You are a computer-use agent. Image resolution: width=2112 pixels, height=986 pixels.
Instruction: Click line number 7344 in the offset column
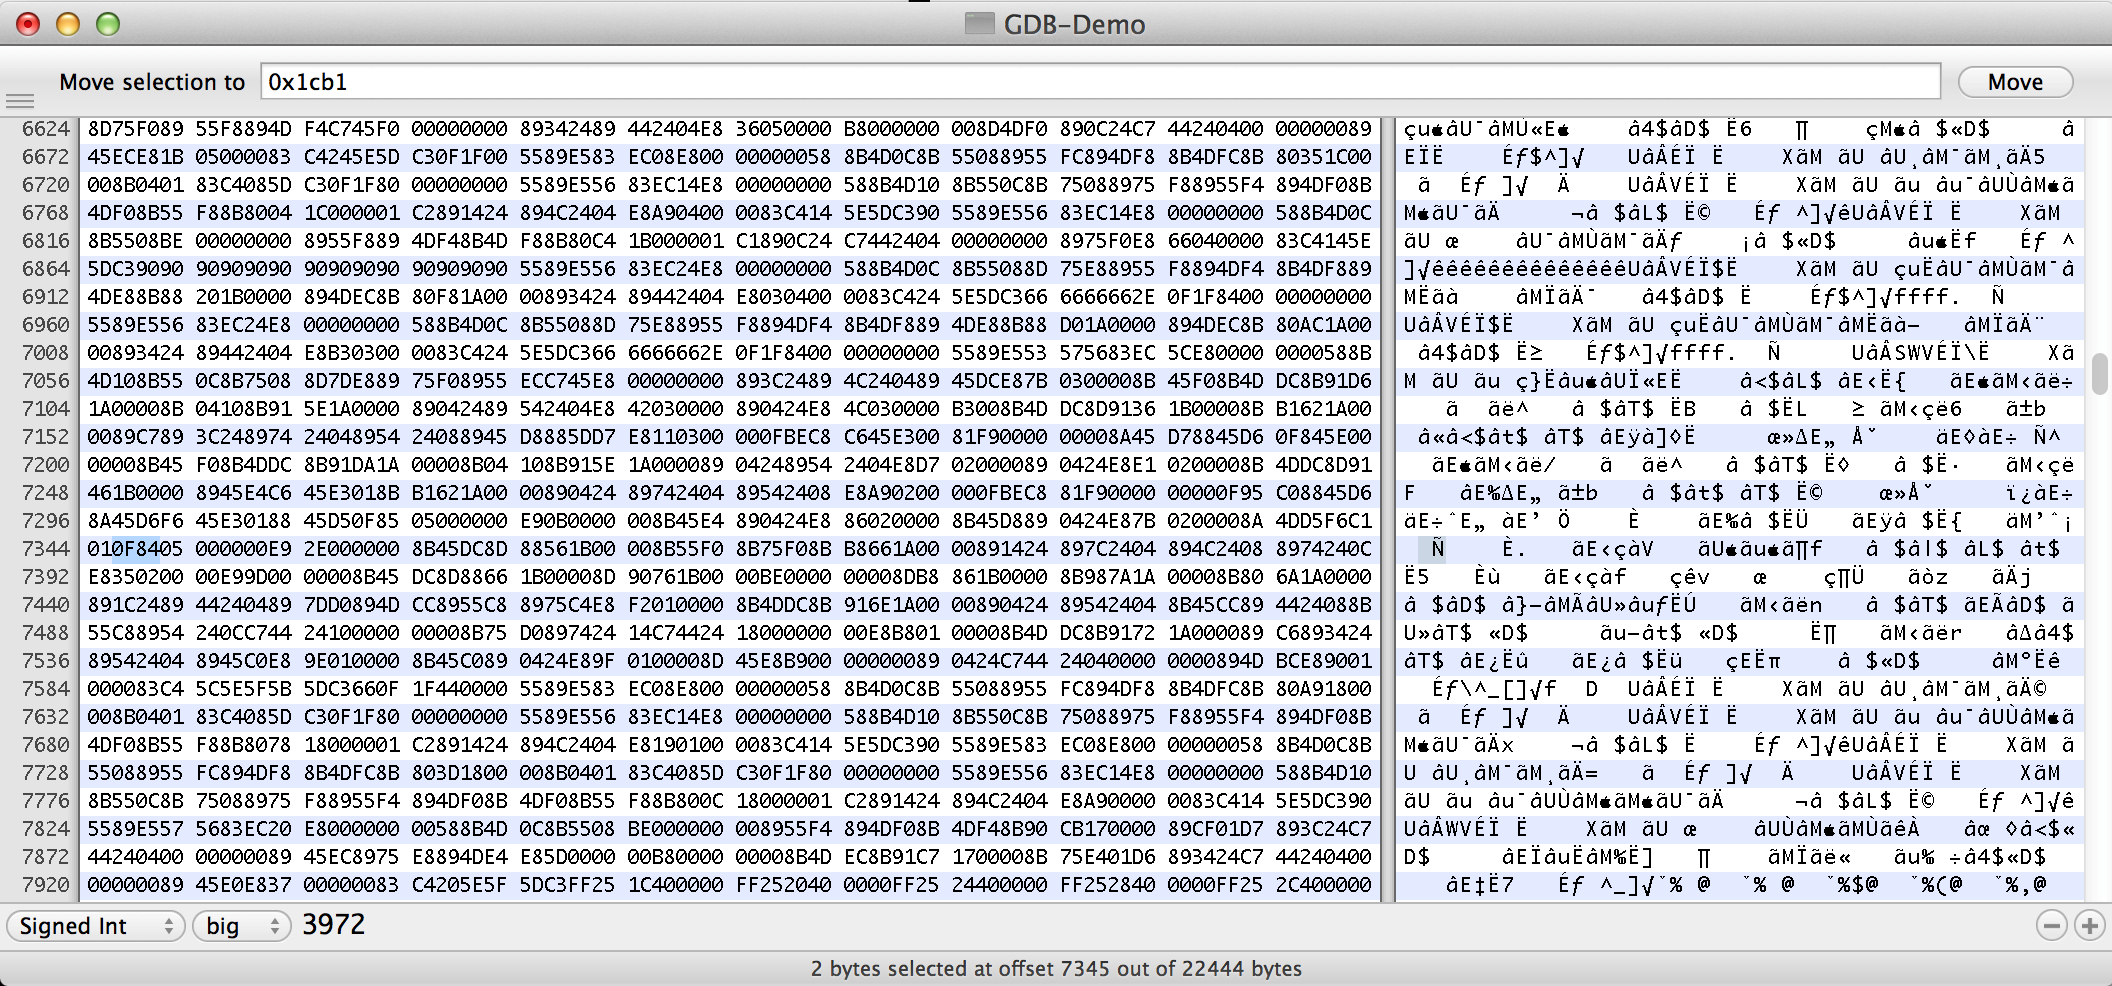click(46, 549)
